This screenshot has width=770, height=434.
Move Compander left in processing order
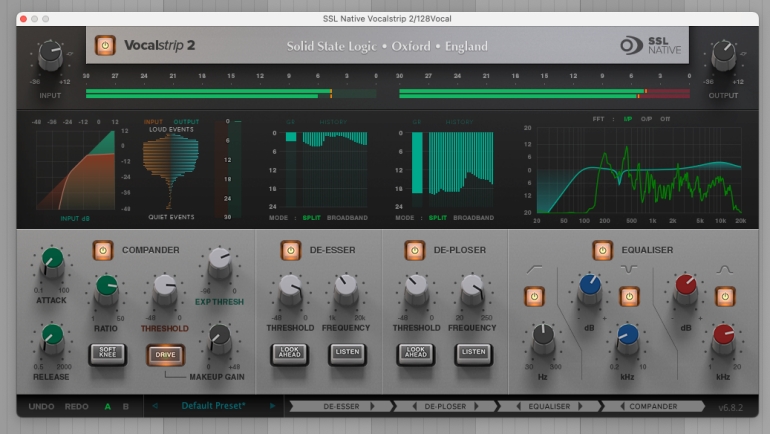(623, 407)
